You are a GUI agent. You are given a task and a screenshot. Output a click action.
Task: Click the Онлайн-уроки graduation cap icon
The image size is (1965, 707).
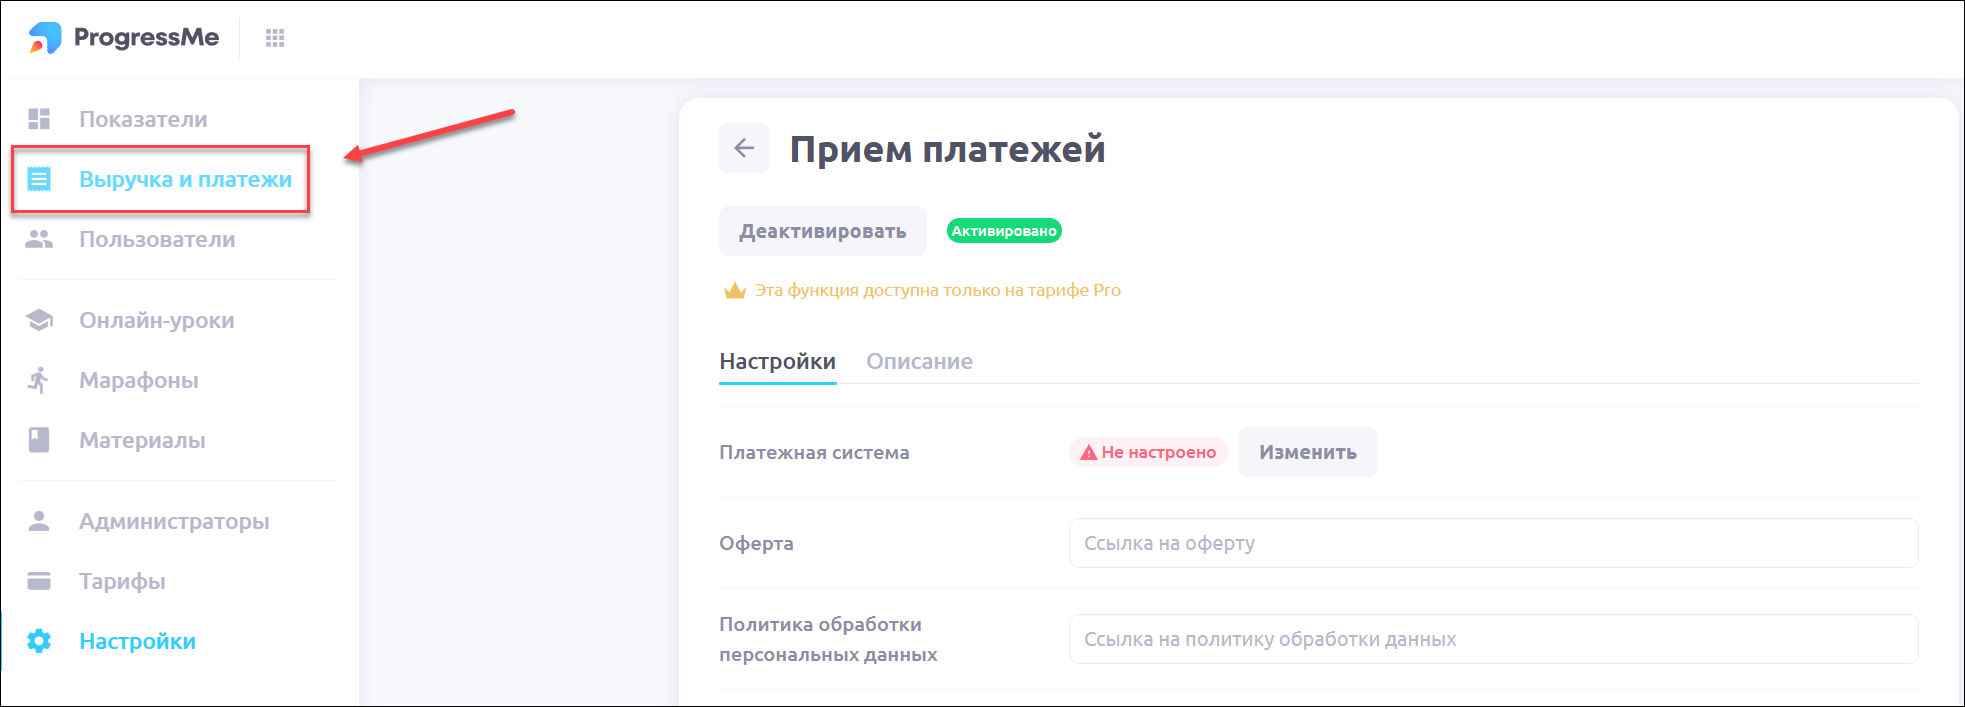(x=39, y=320)
